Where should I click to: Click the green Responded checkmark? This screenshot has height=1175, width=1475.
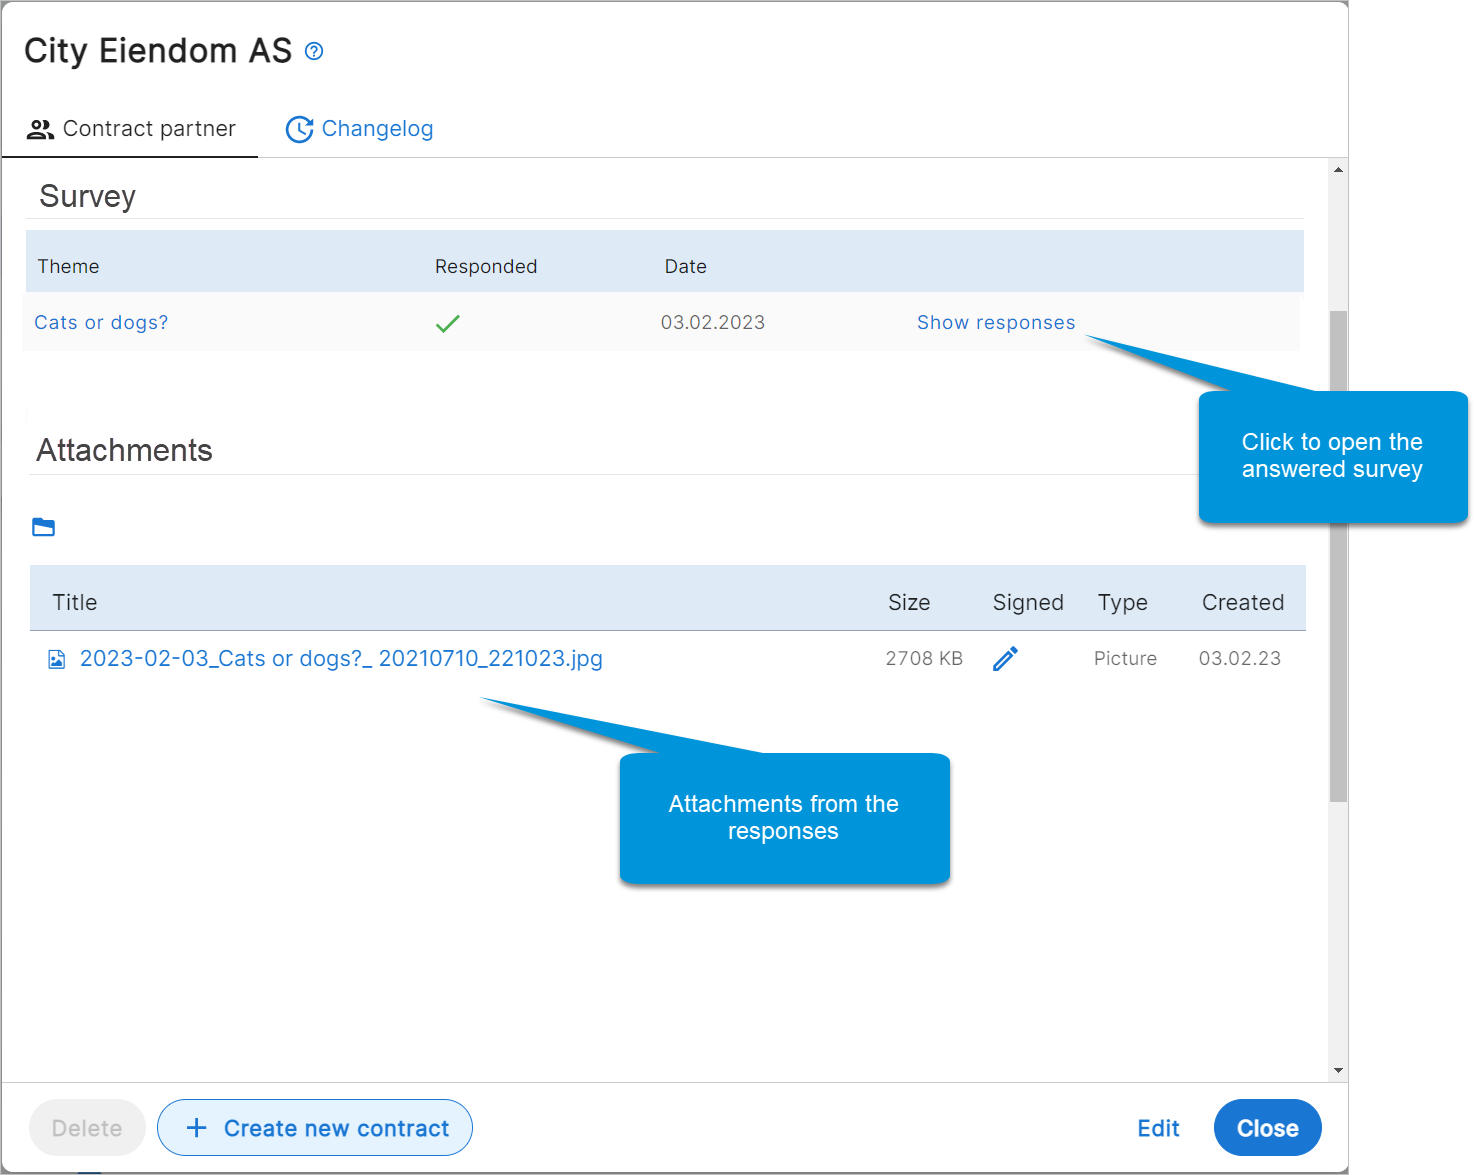tap(448, 323)
